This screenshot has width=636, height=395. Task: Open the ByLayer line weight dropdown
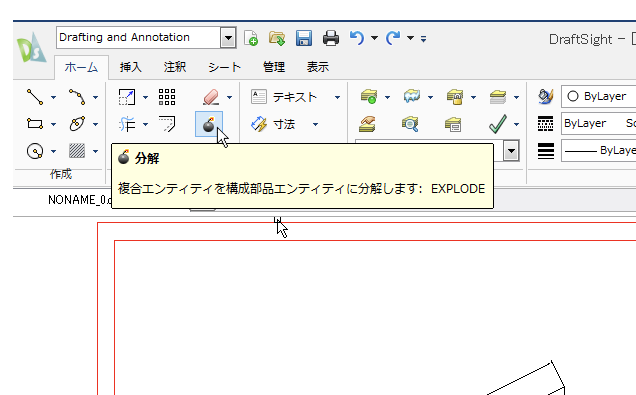tap(598, 150)
